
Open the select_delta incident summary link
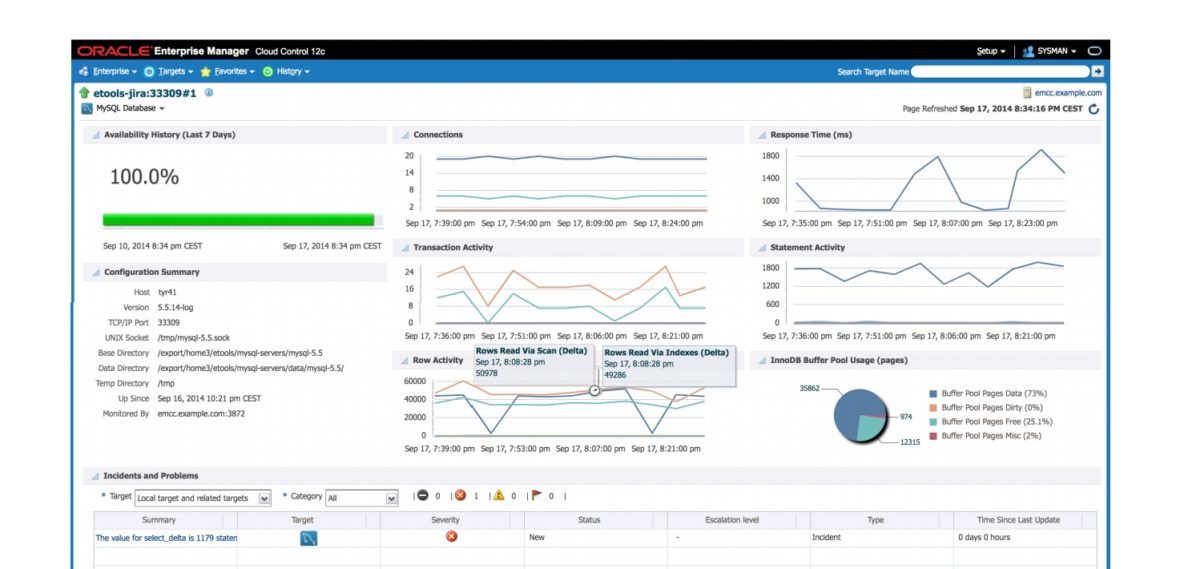(x=166, y=538)
